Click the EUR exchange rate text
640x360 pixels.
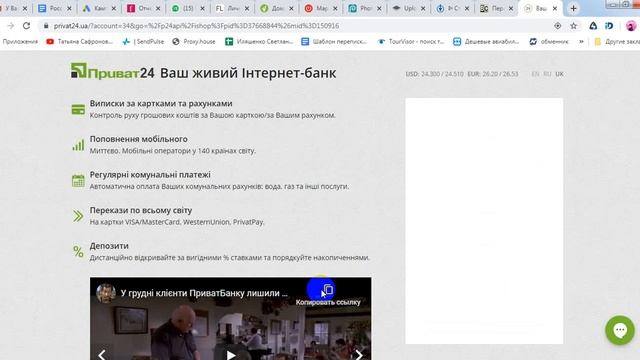coord(493,74)
